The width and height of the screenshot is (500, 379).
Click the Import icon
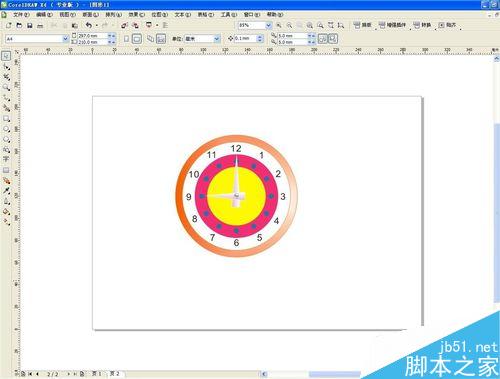click(125, 25)
